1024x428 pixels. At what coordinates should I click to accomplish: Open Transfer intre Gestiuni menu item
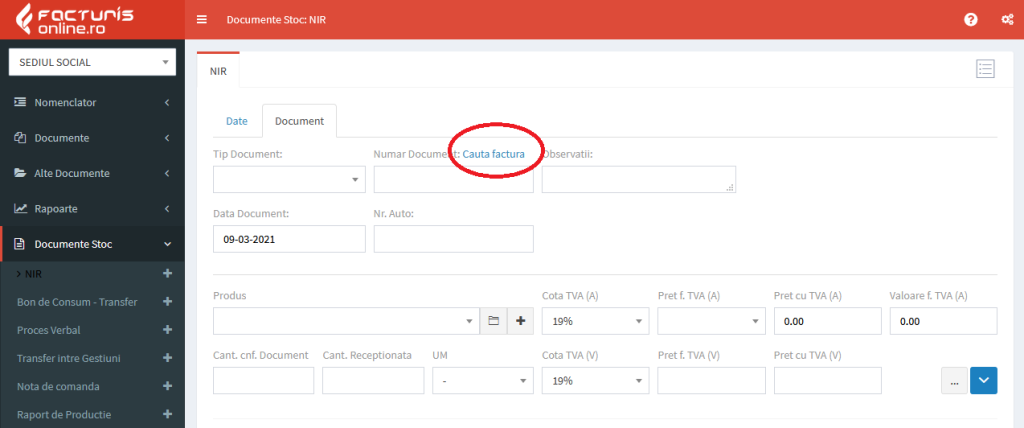click(69, 358)
